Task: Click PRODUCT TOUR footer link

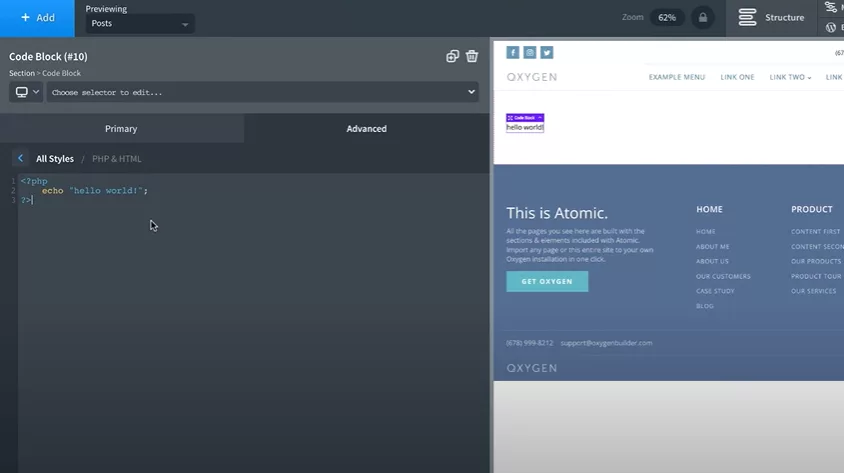Action: pos(816,276)
